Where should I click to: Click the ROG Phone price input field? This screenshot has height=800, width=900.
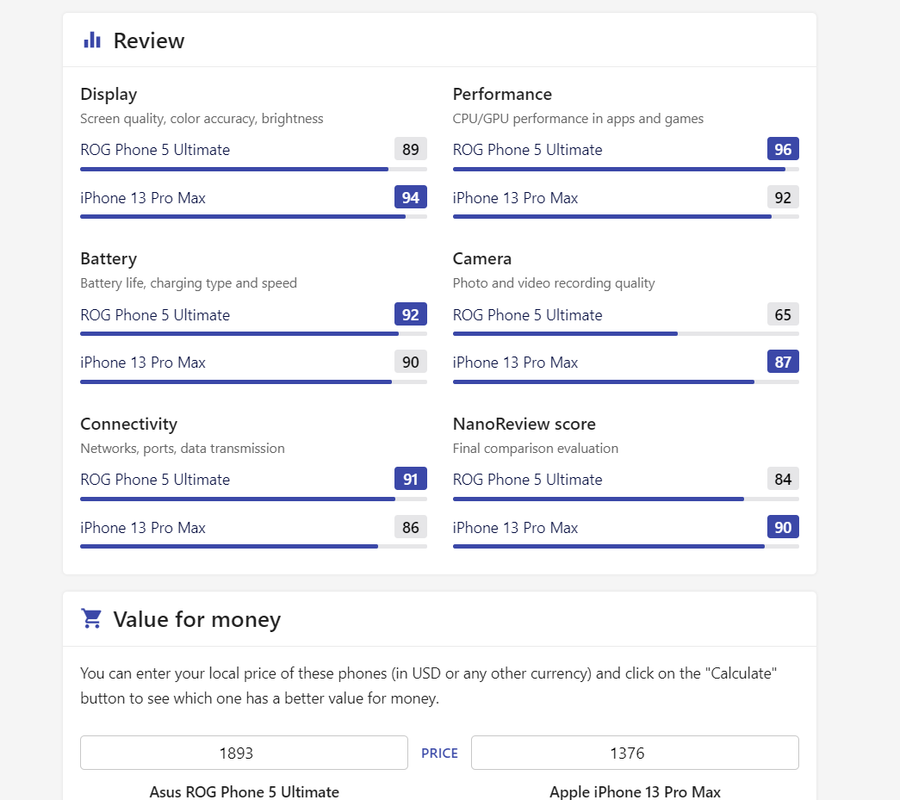pos(244,753)
